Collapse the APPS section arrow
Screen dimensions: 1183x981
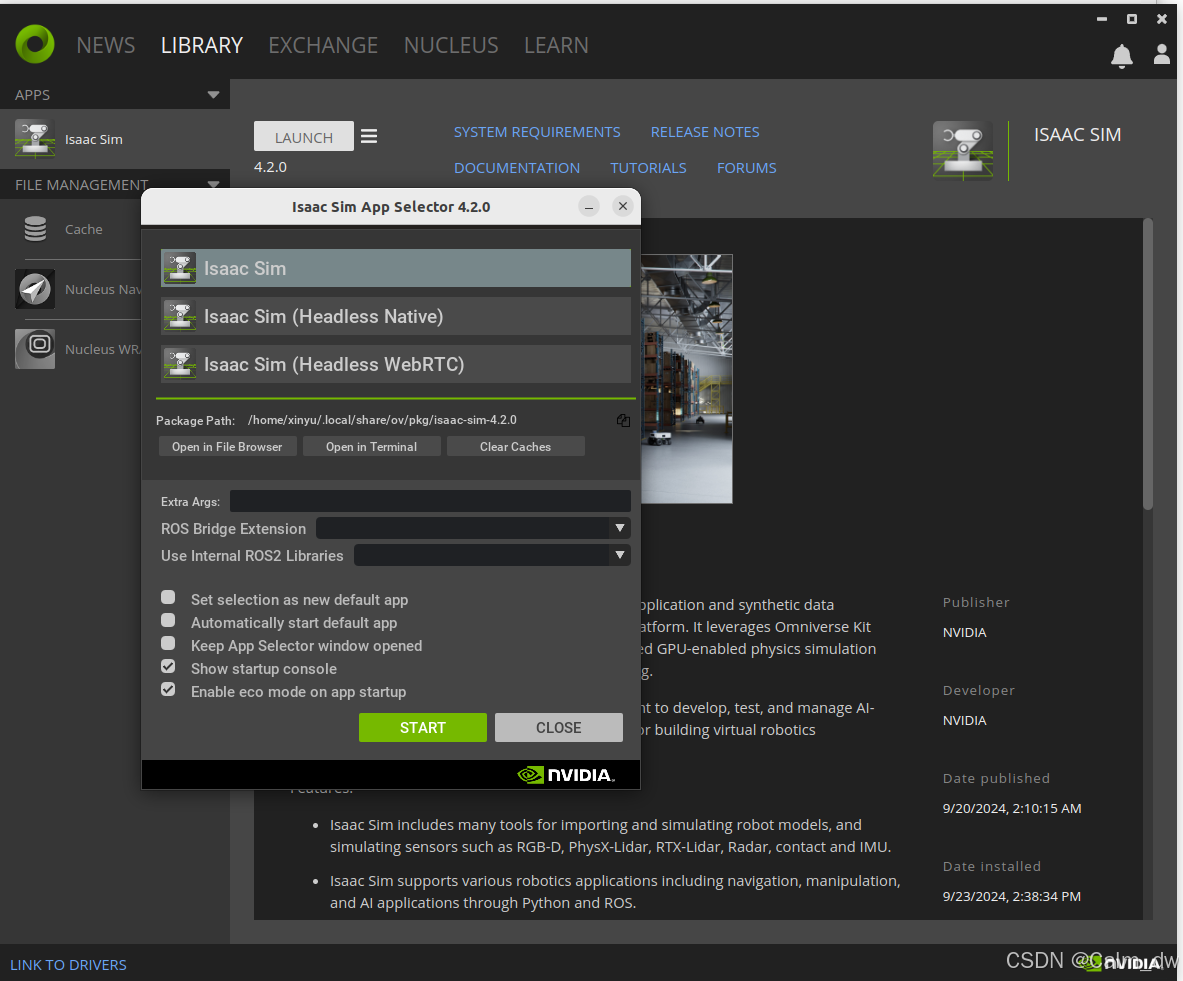point(214,95)
